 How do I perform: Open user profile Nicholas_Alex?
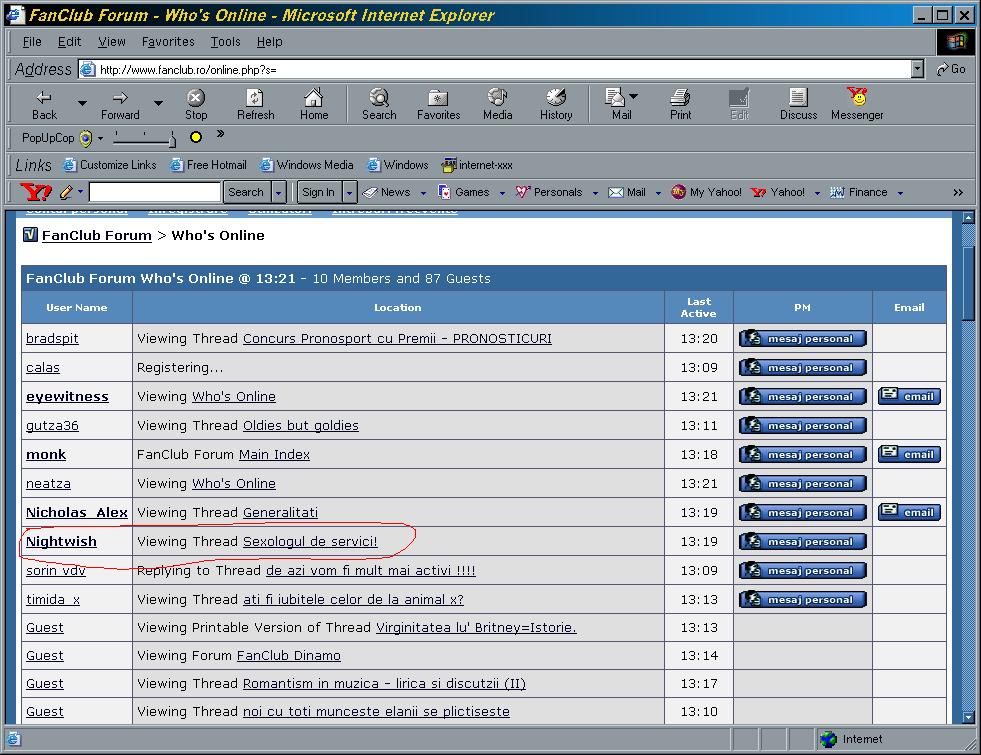pyautogui.click(x=76, y=512)
